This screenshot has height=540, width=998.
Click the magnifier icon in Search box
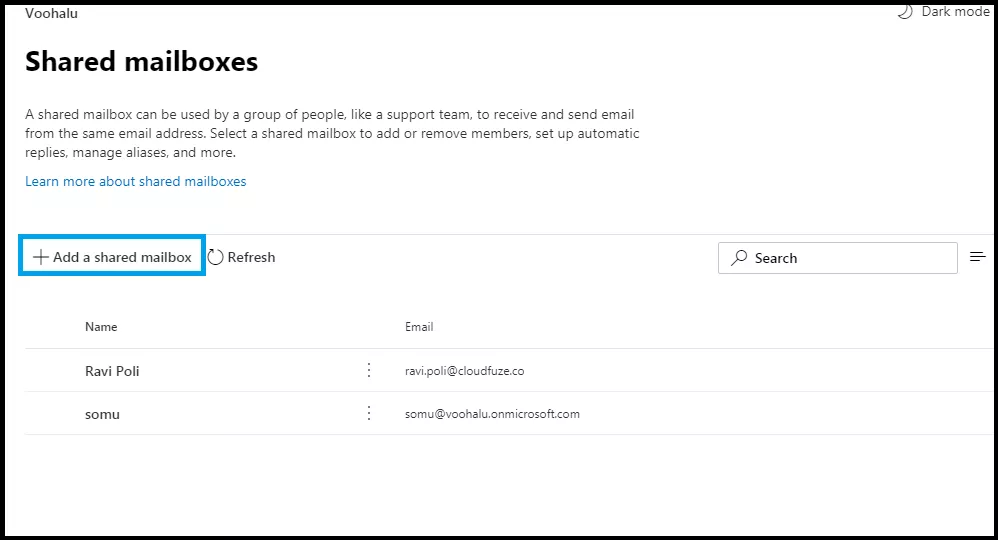point(739,258)
